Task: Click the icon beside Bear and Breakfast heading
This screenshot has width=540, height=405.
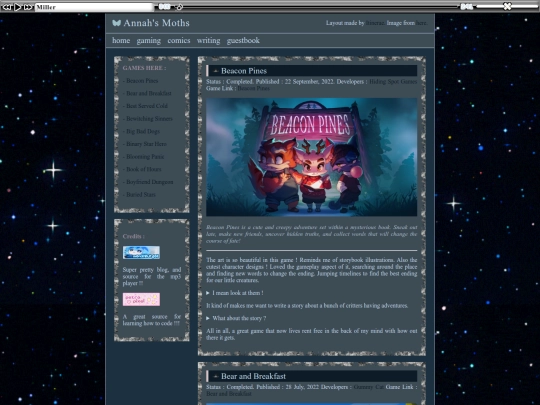Action: [x=216, y=376]
